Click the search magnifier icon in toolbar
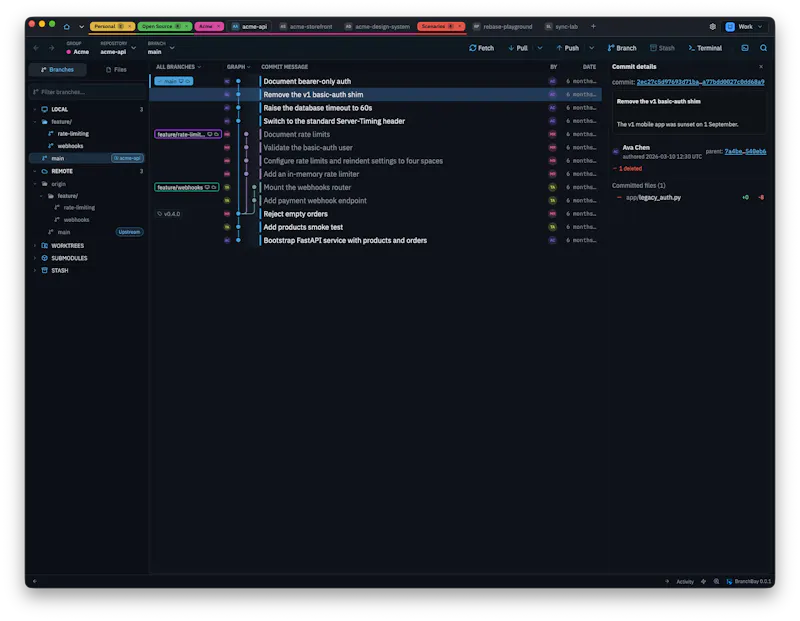Viewport: 800px width, 621px height. point(763,48)
